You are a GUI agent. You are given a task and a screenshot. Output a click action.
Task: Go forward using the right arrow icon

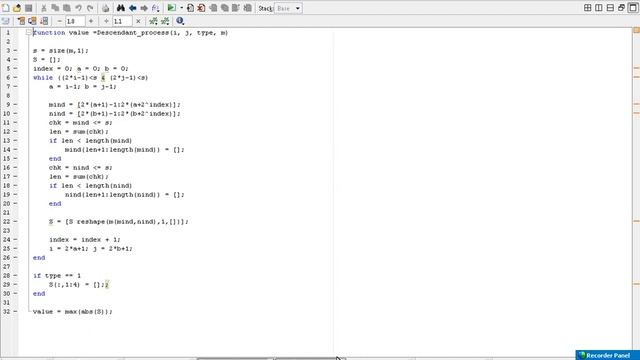[x=144, y=8]
